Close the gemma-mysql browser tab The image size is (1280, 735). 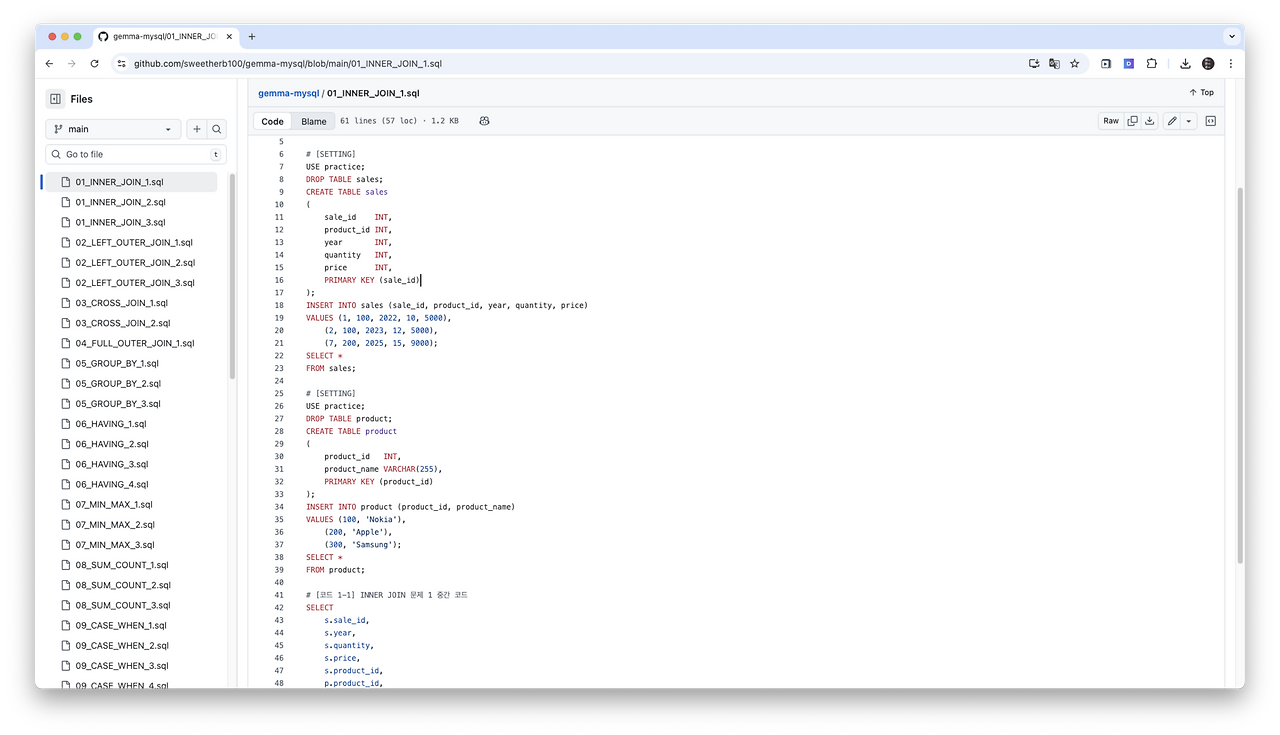point(229,37)
